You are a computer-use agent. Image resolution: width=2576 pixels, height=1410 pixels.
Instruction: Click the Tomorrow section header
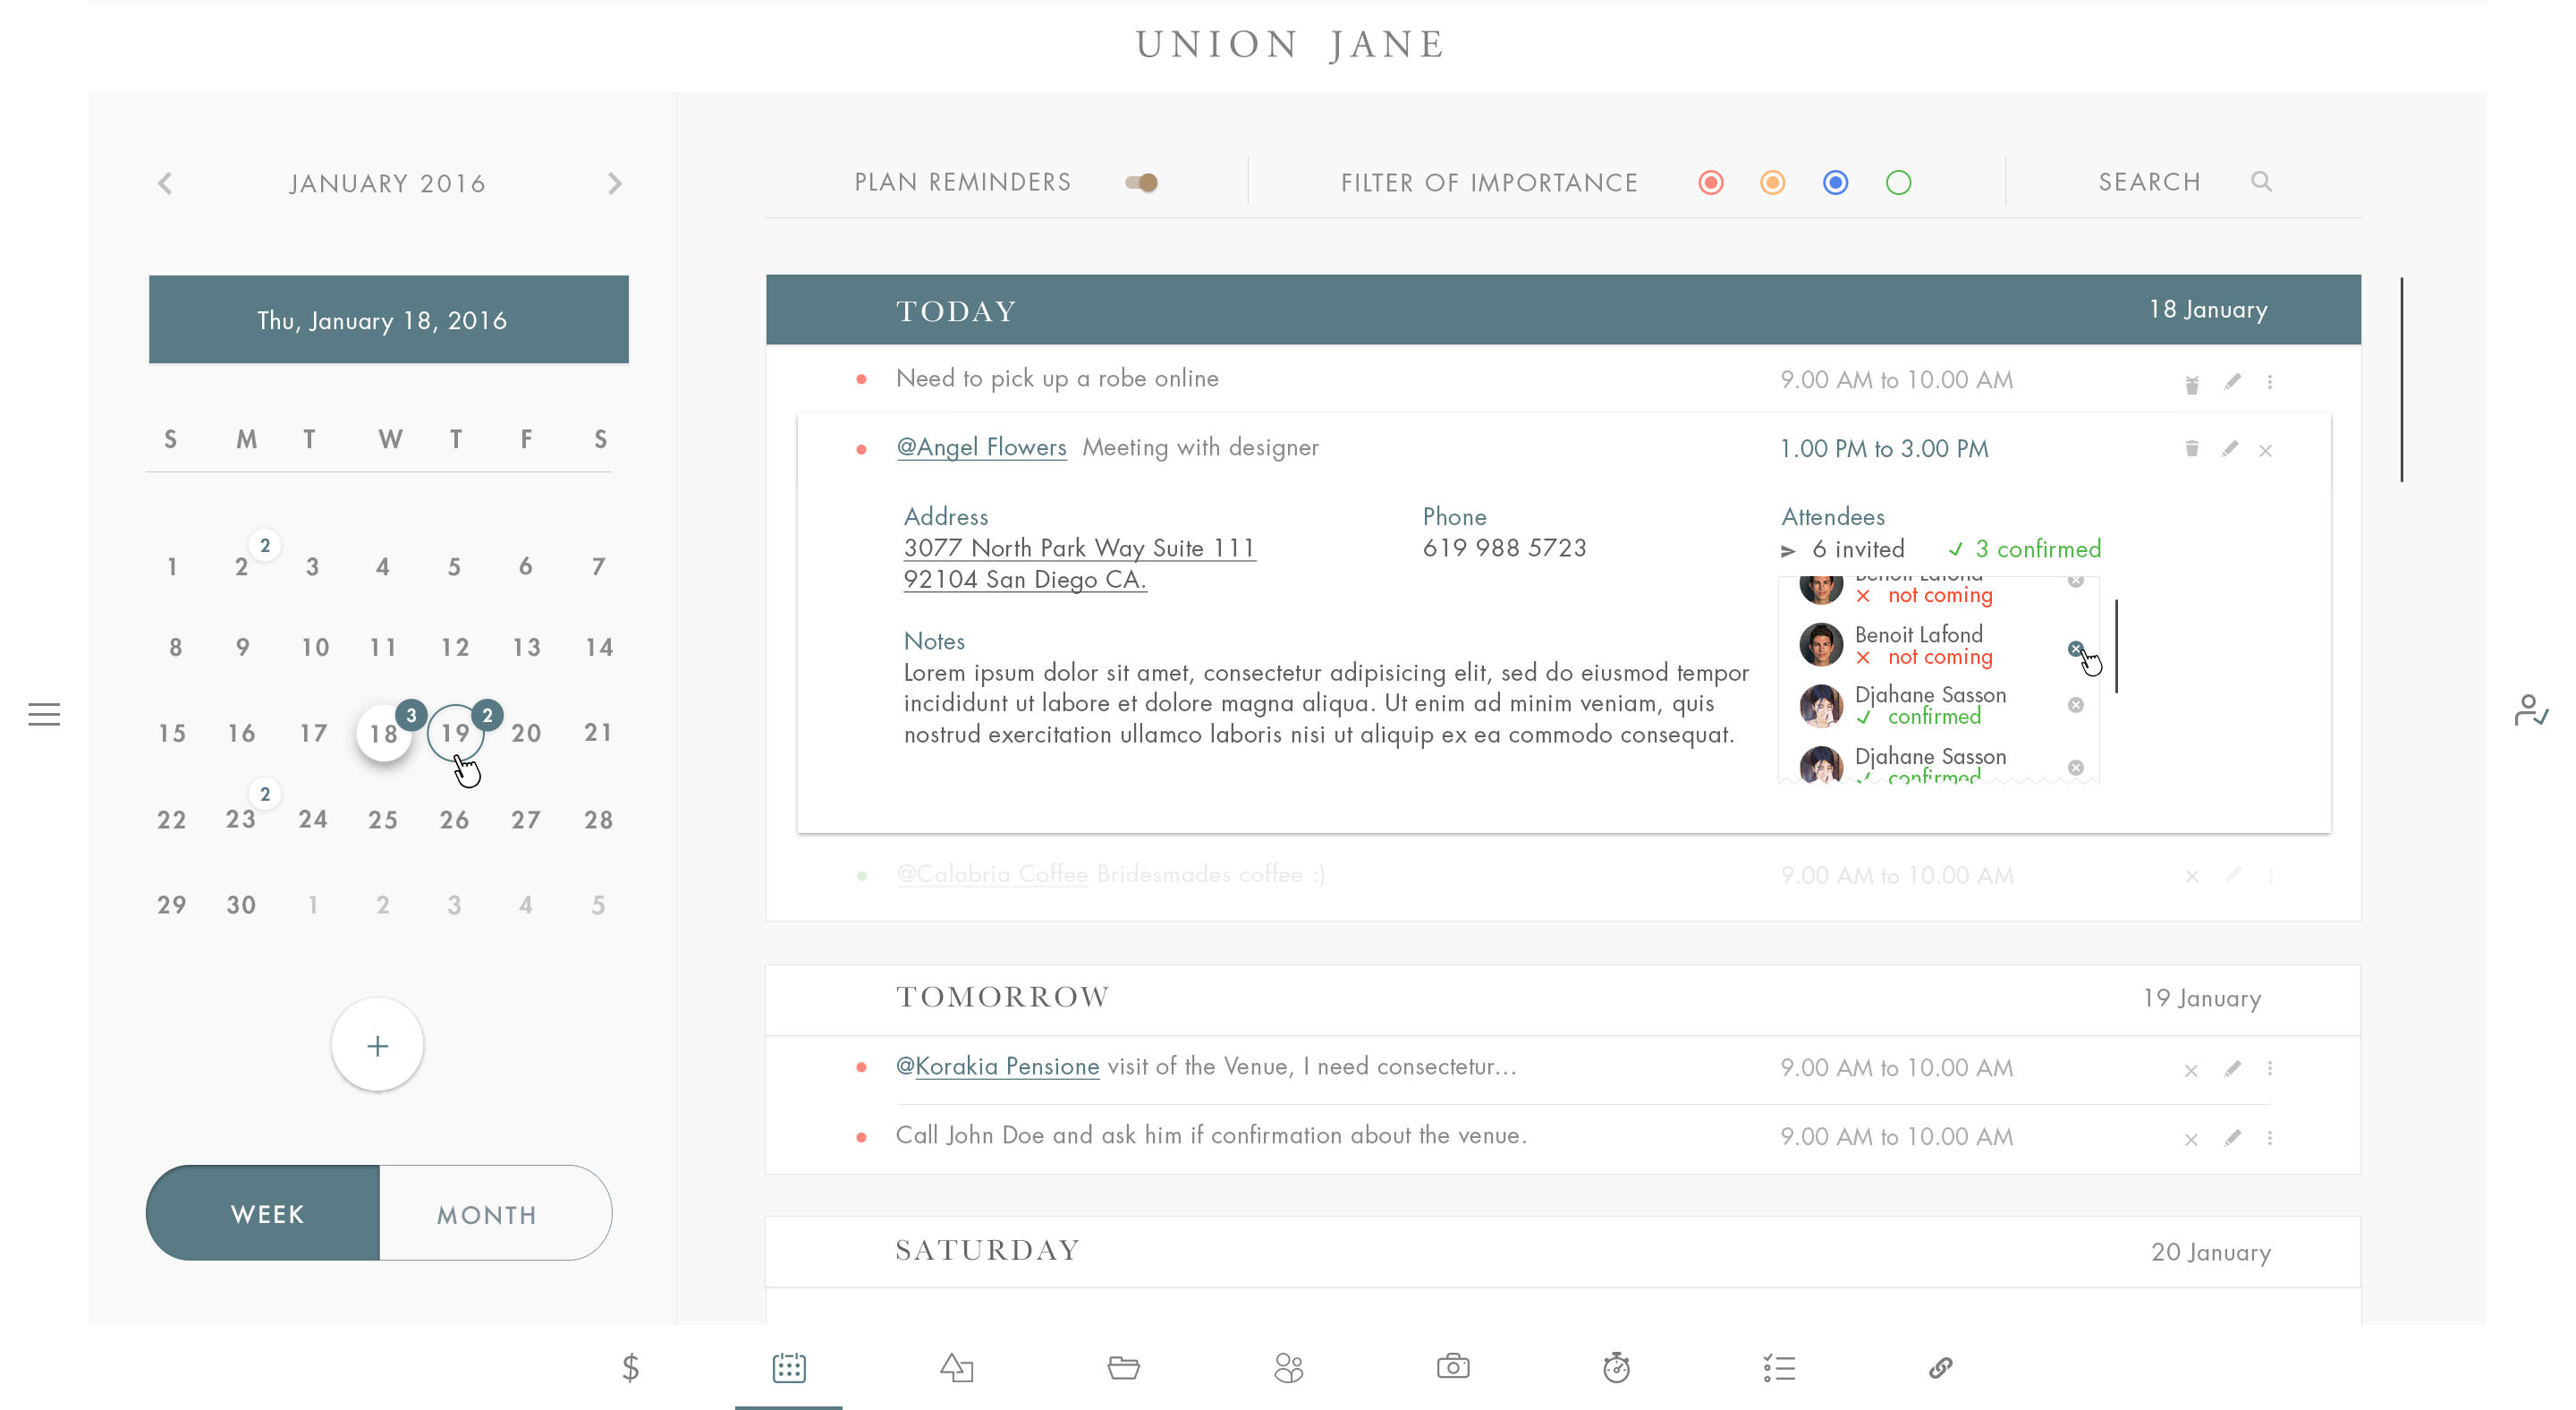click(x=1562, y=999)
